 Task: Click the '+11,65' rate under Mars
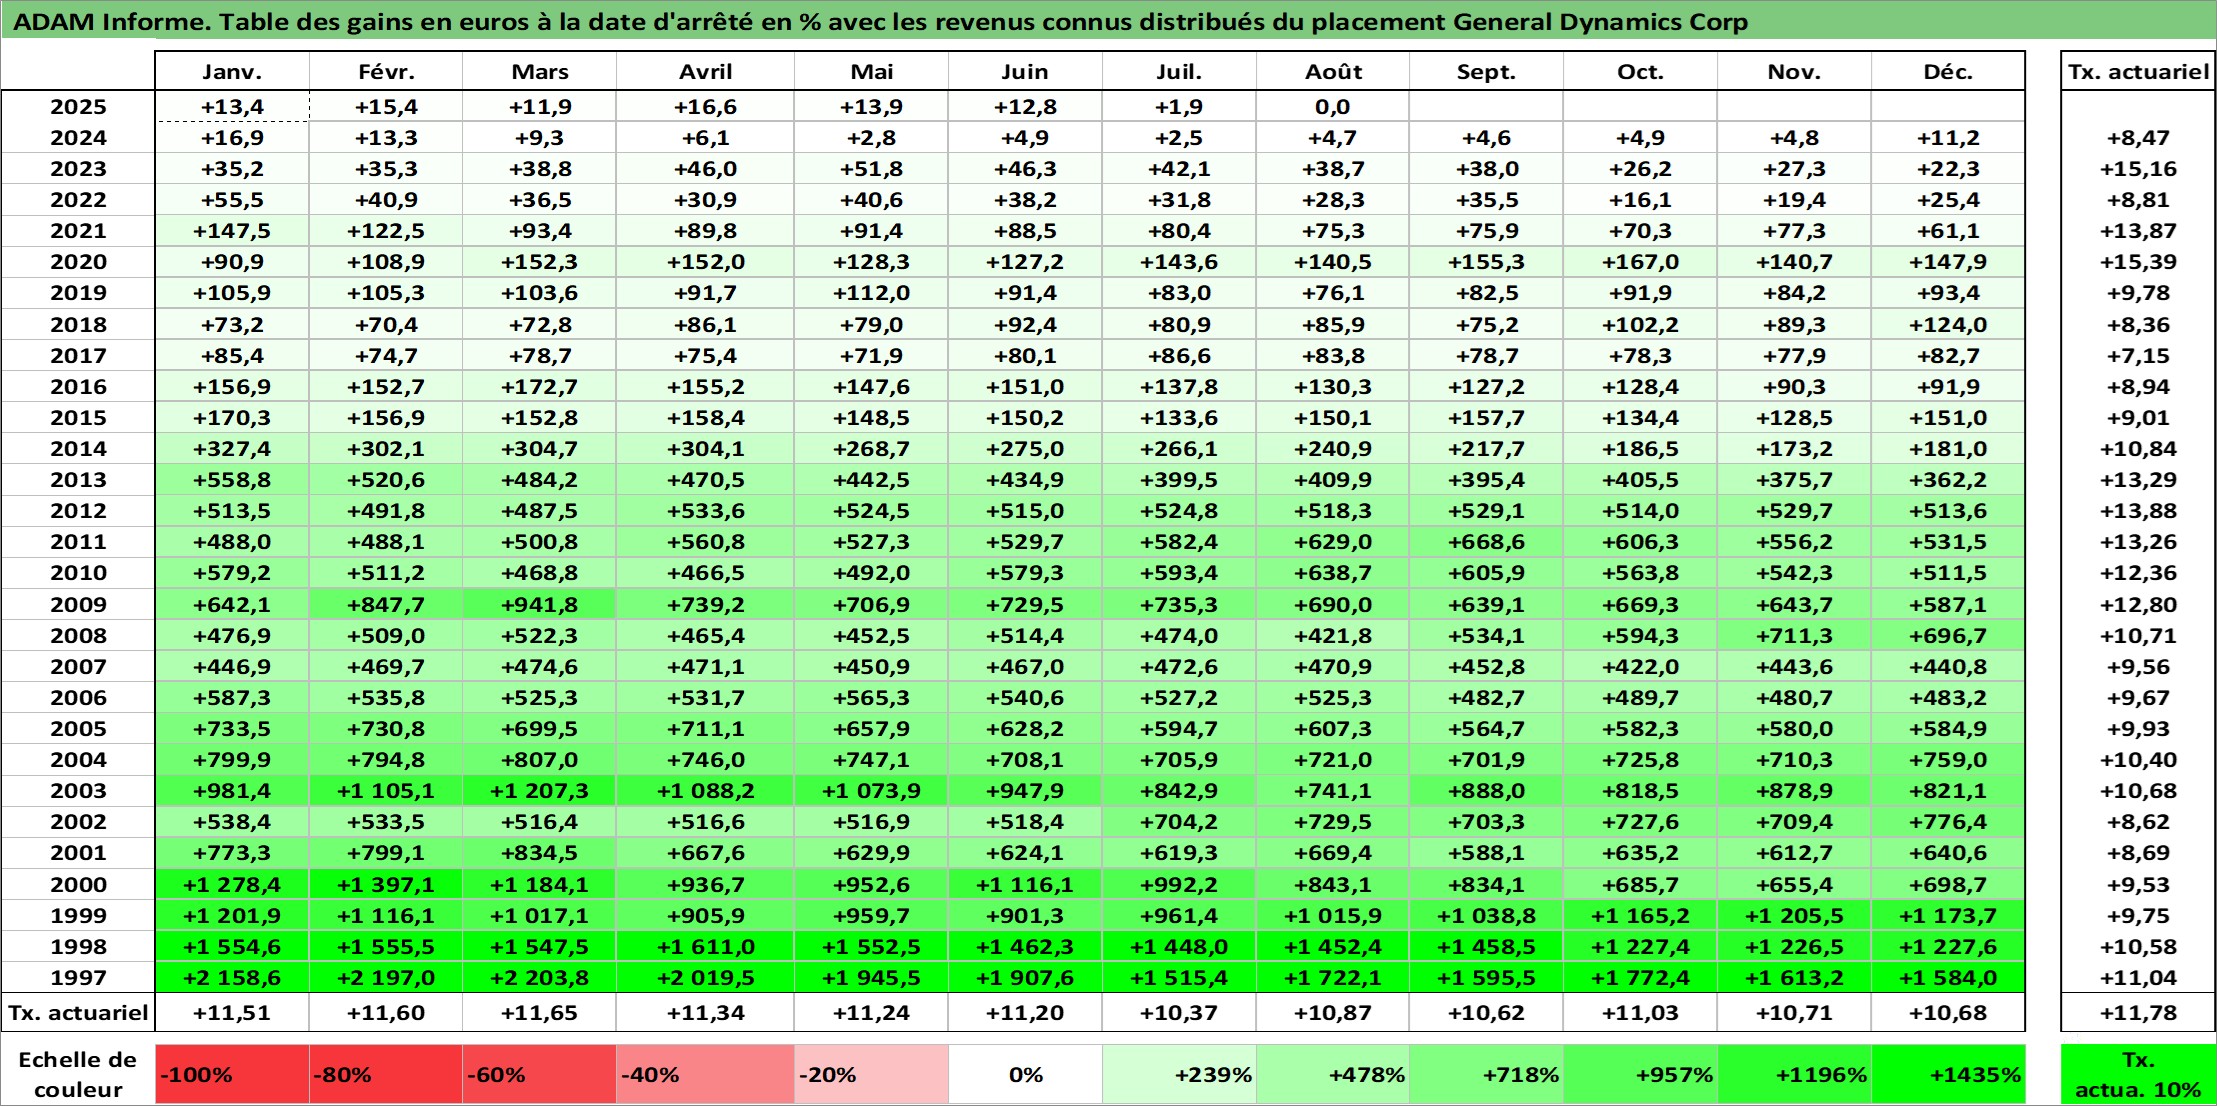click(539, 1012)
